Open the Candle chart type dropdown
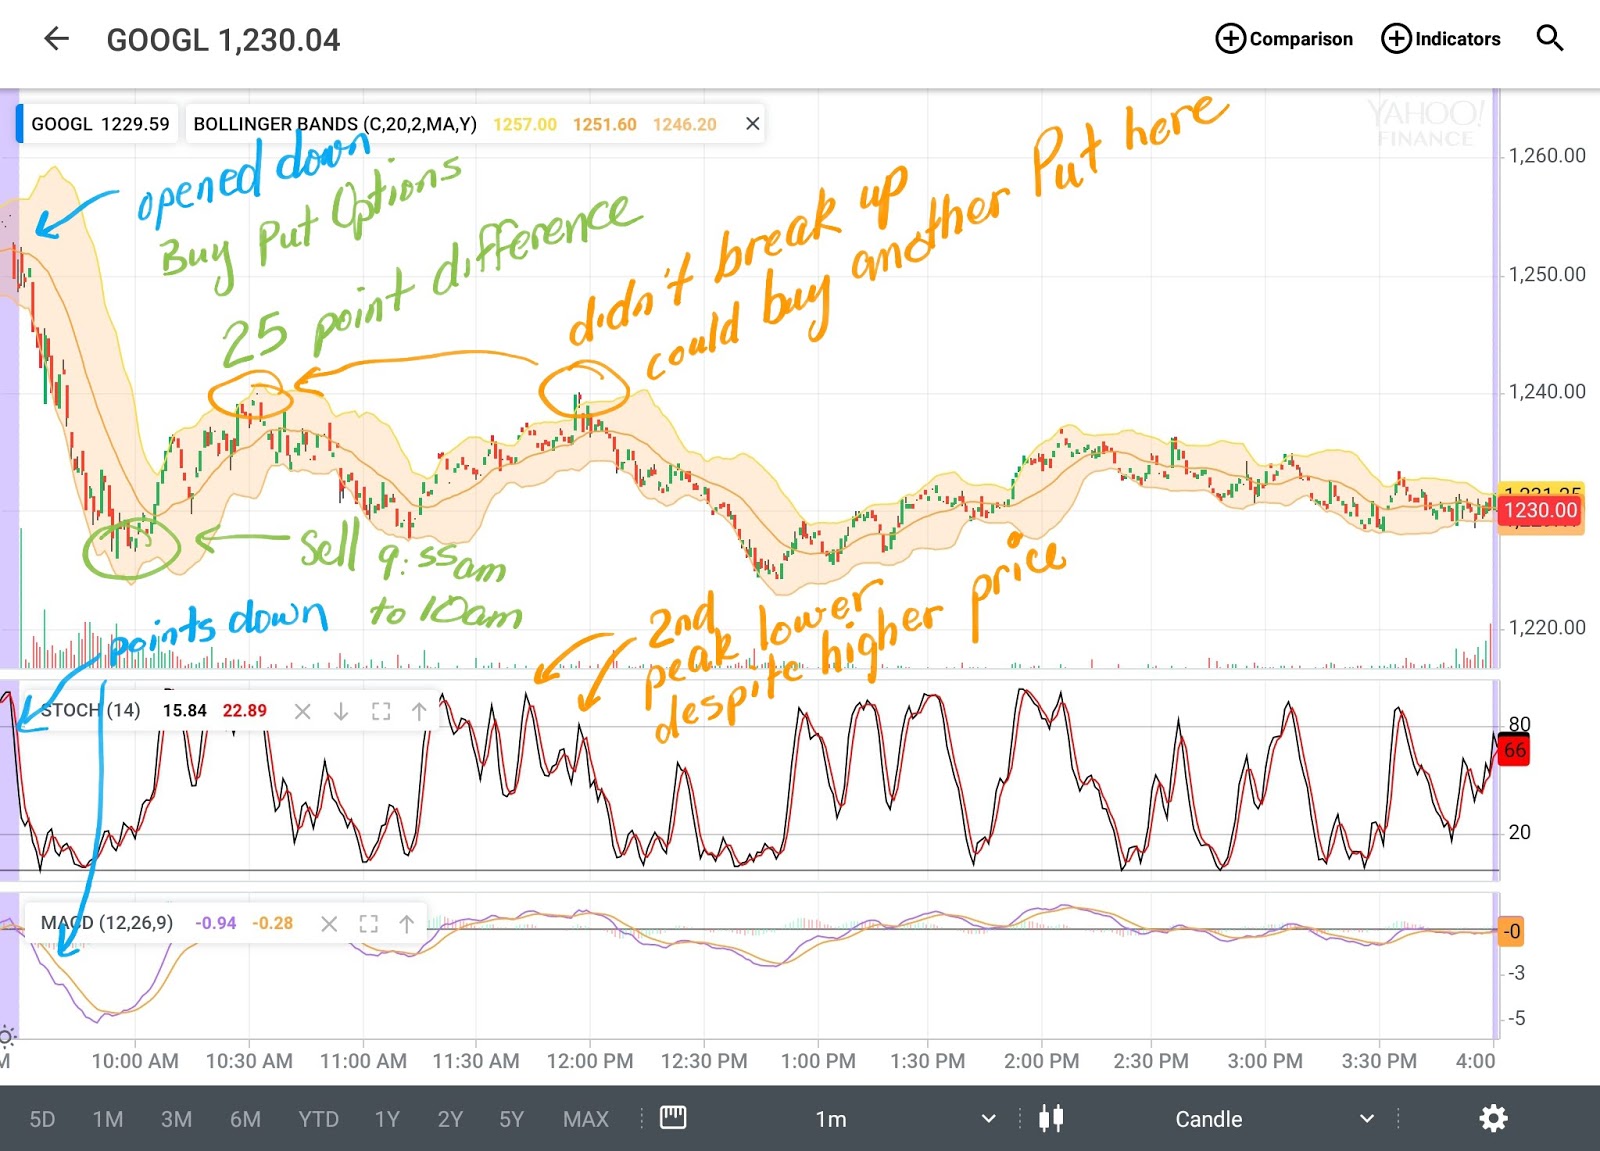The height and width of the screenshot is (1151, 1600). pos(1275,1119)
